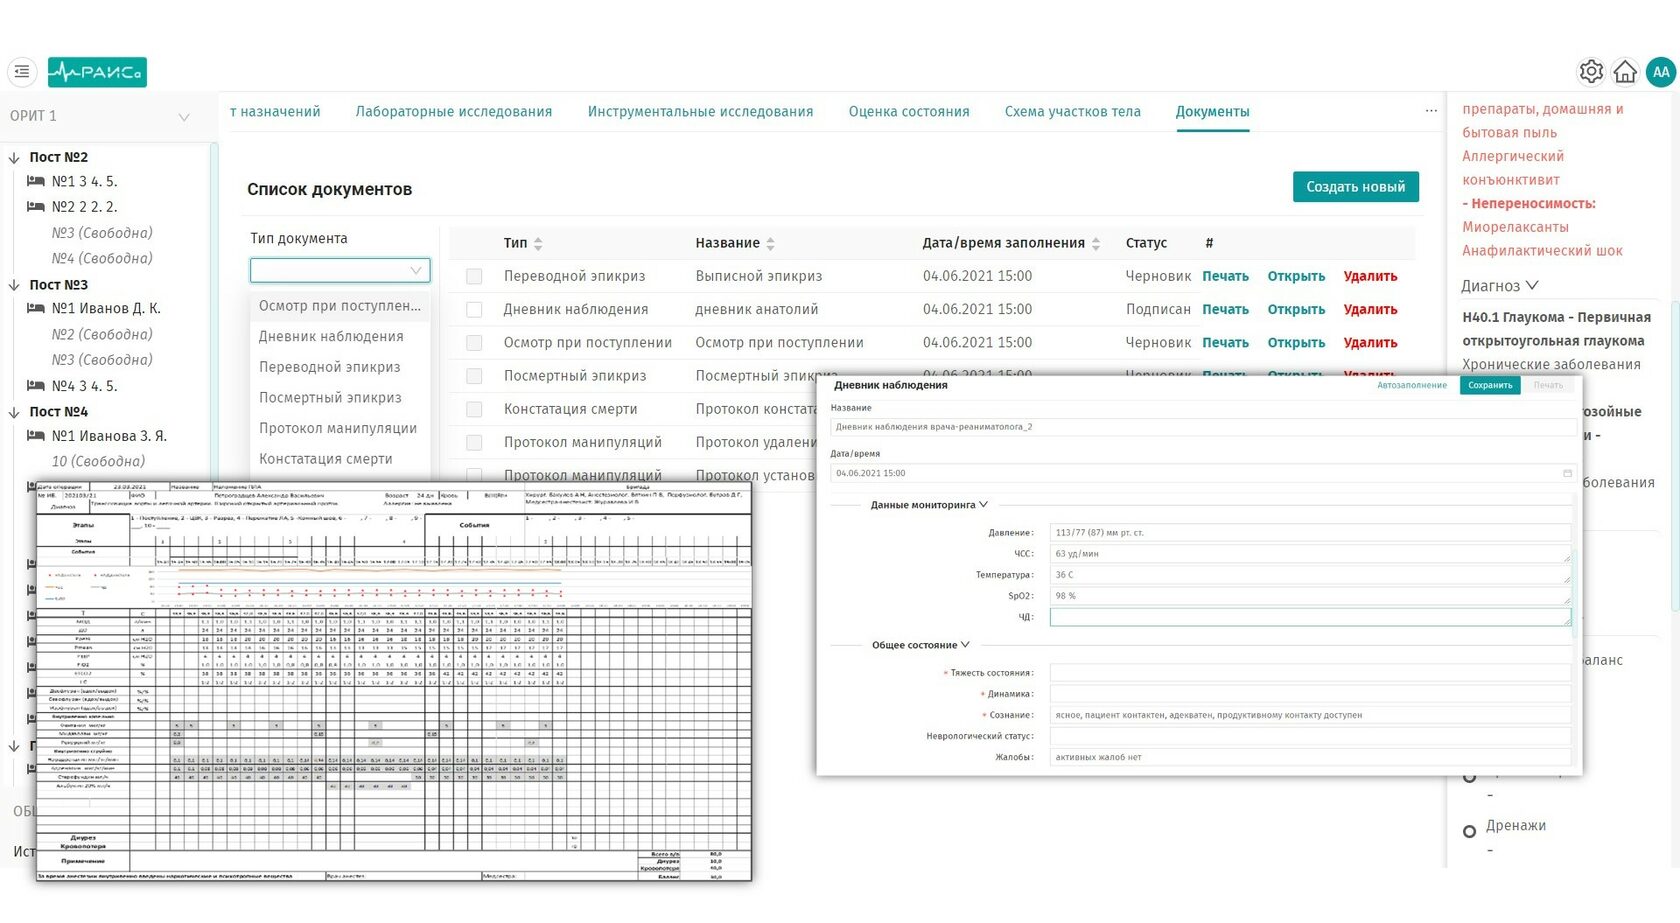Click the Динамика input field
This screenshot has width=1680, height=923.
pos(1310,694)
